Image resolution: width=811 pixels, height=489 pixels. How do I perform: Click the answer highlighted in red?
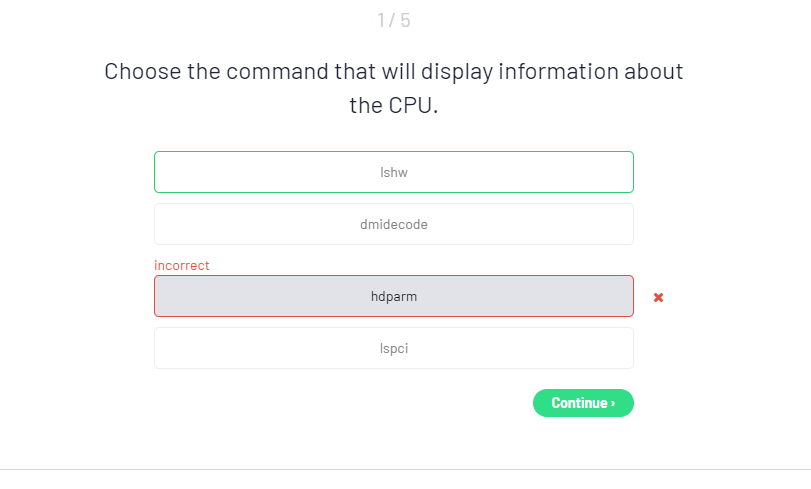[x=394, y=296]
